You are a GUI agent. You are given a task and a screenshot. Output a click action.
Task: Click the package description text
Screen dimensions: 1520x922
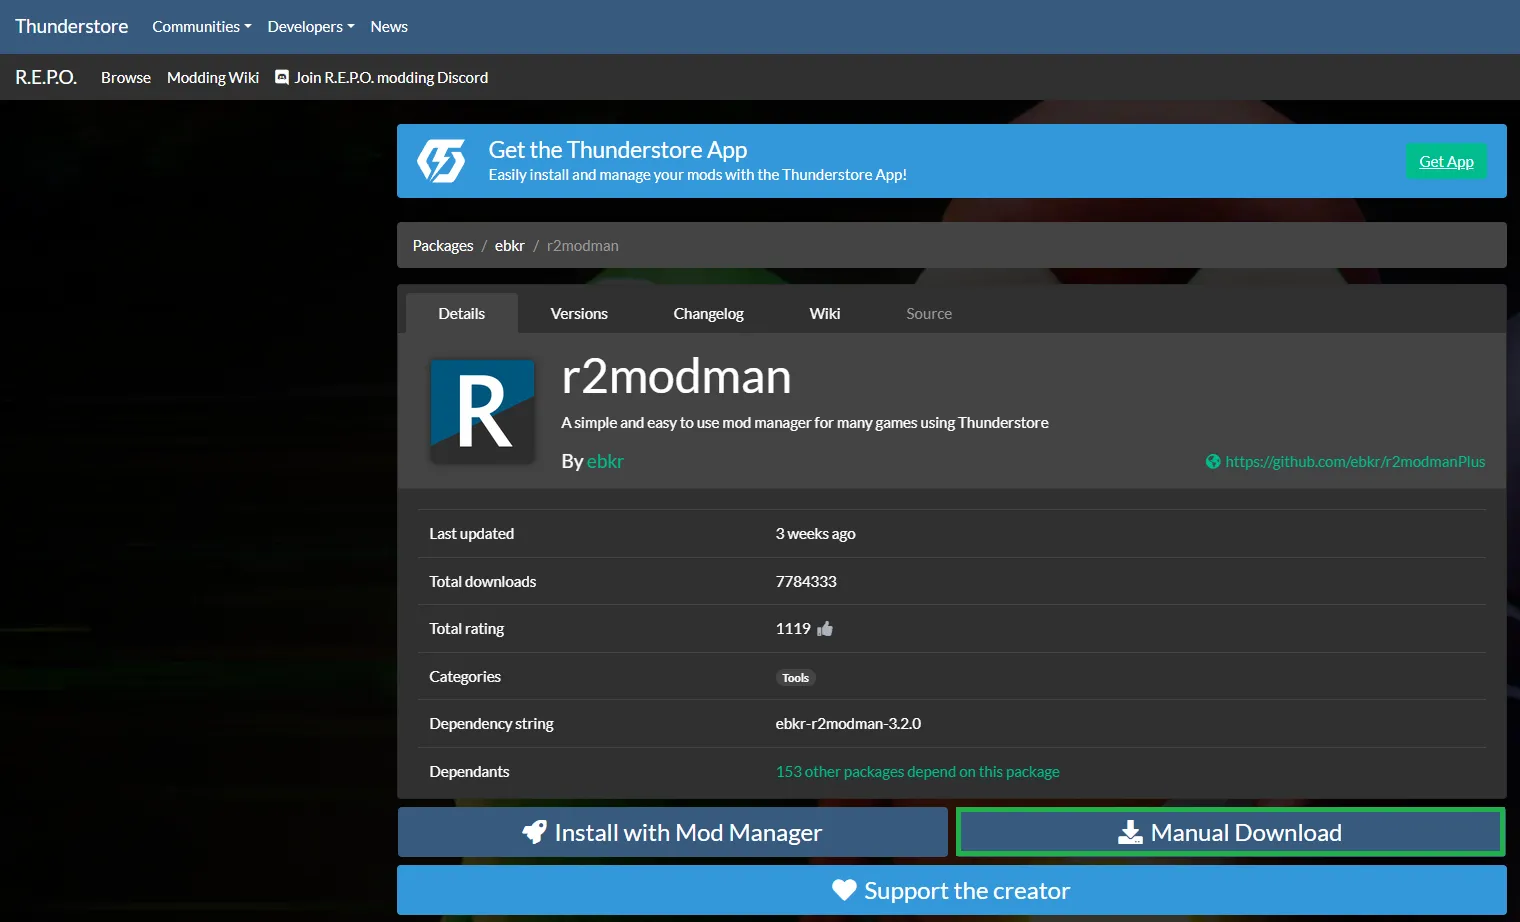[x=805, y=423]
